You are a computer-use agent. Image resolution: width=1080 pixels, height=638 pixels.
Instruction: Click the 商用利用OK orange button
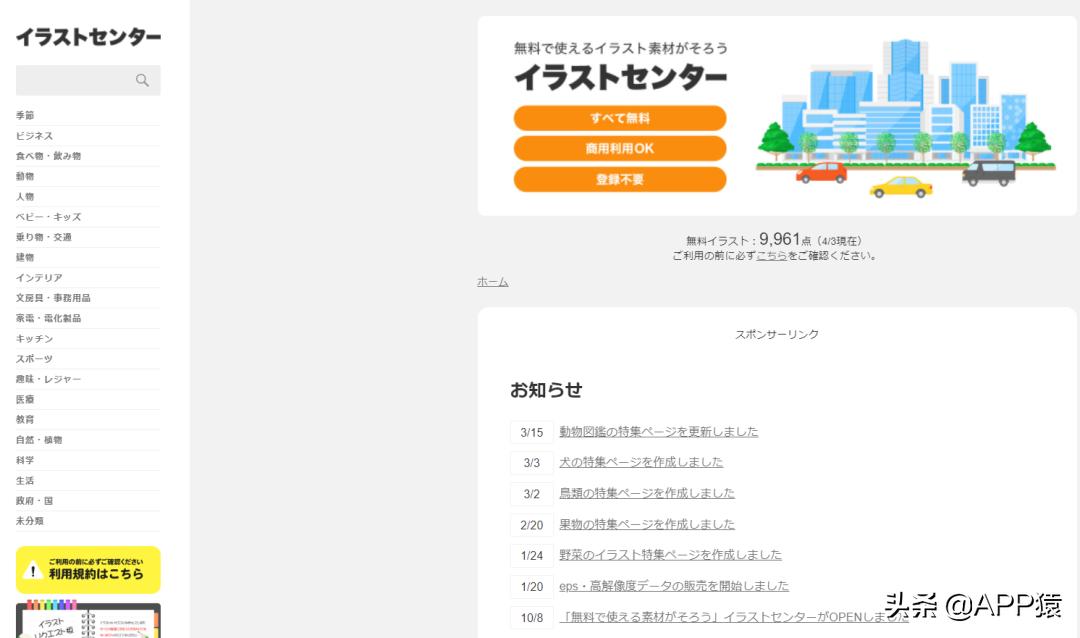point(620,148)
